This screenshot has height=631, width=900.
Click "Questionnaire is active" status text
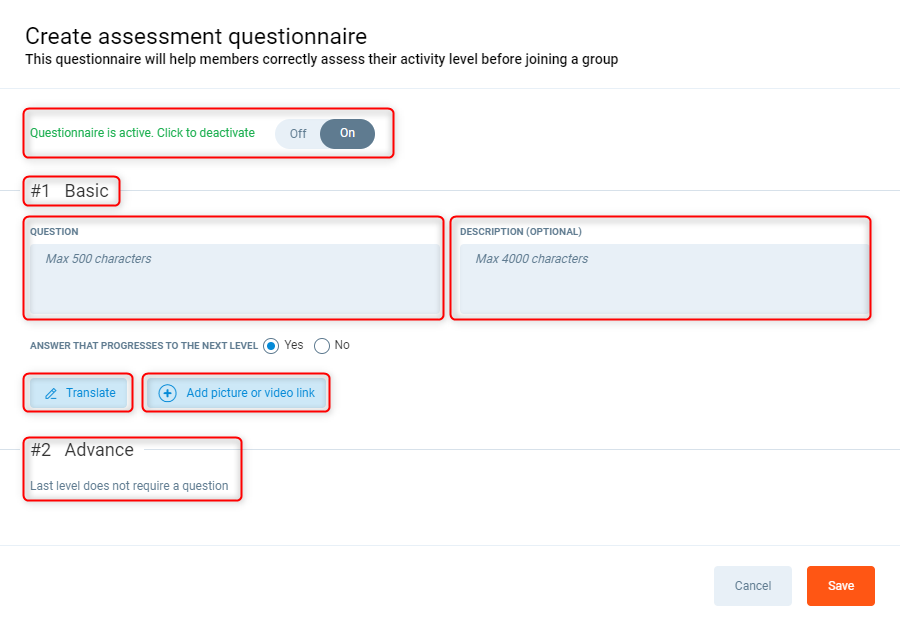[x=142, y=133]
